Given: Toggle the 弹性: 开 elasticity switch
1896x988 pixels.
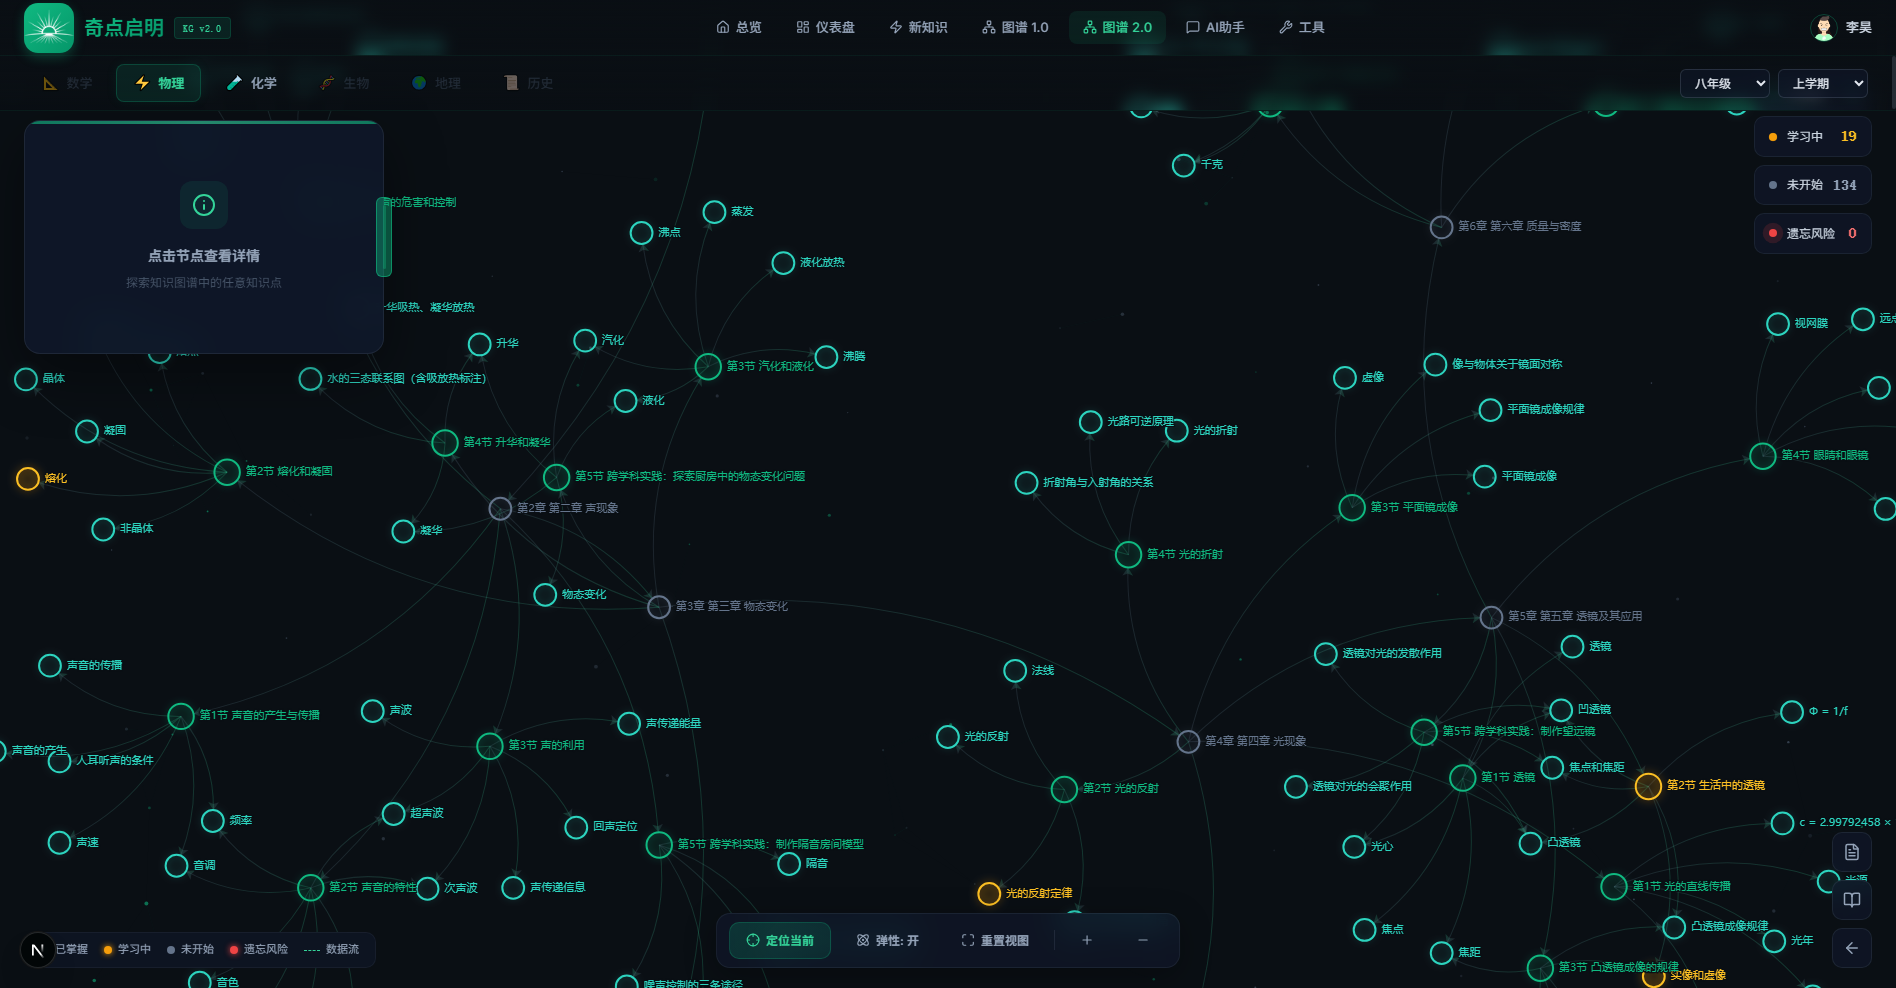Looking at the screenshot, I should click(887, 940).
